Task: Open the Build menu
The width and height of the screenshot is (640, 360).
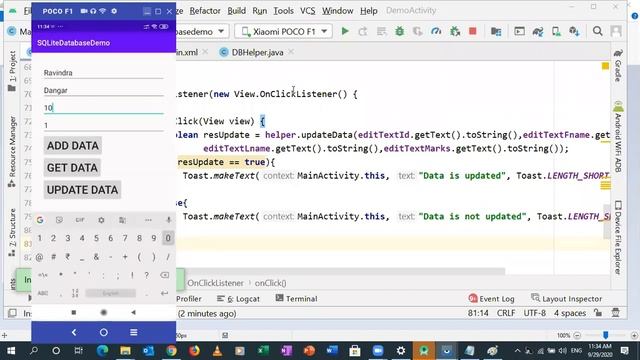Action: 236,11
